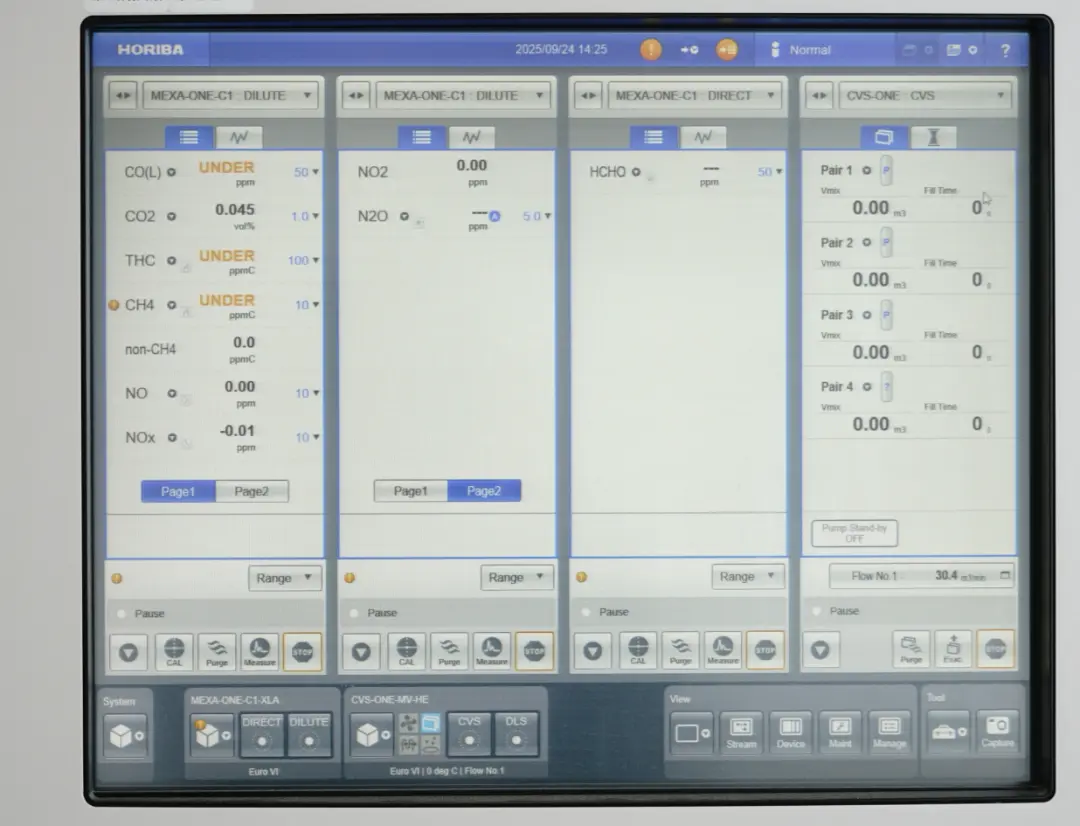Click STOP in DIRECT panel
The width and height of the screenshot is (1080, 826).
point(765,650)
